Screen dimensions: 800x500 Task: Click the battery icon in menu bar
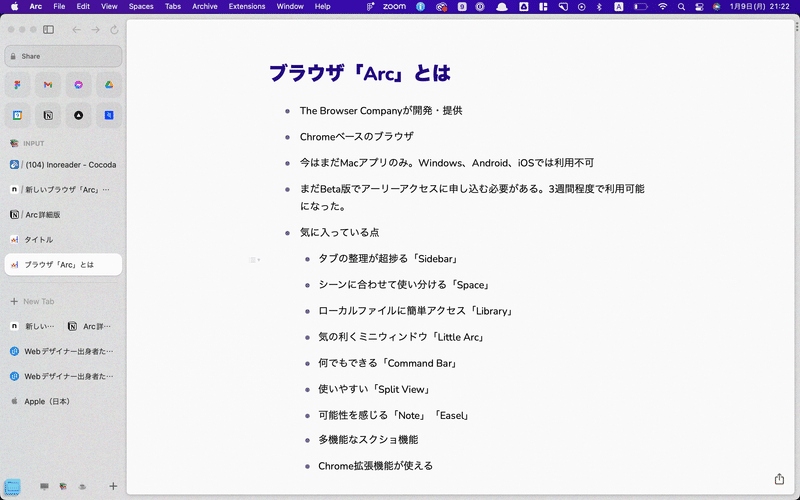coord(640,7)
